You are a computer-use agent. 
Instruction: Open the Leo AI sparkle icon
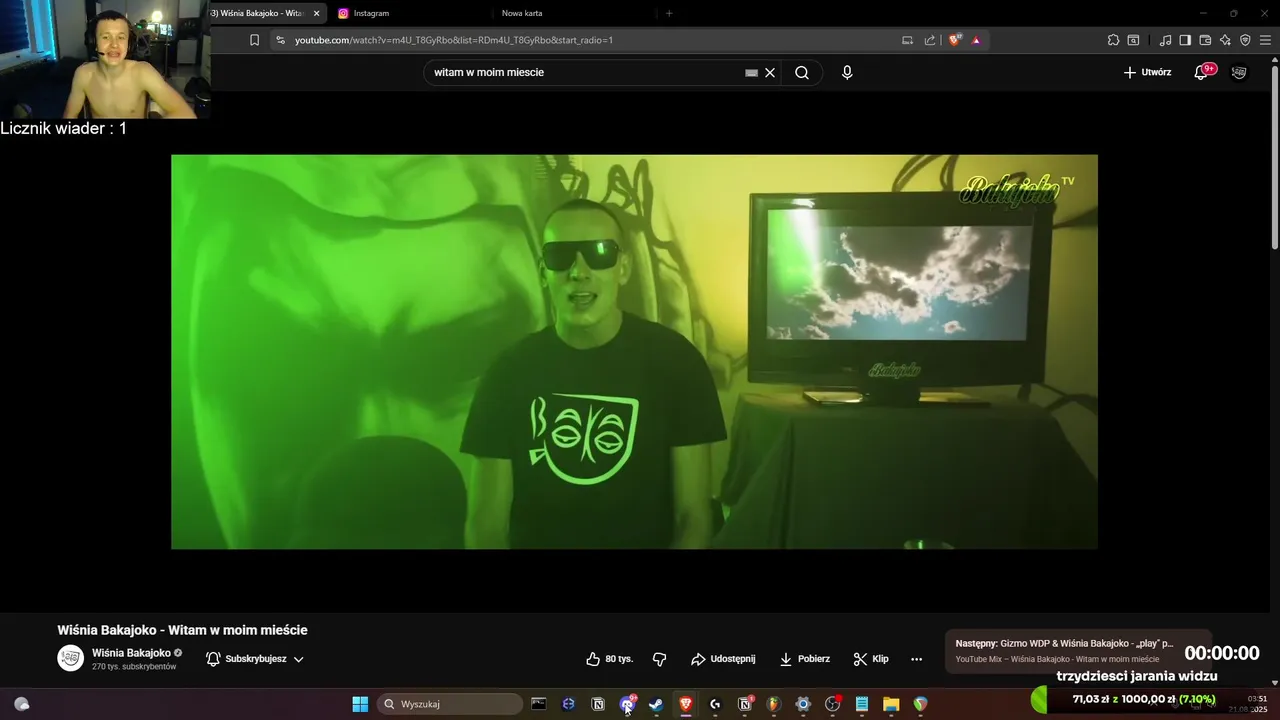click(x=1225, y=40)
